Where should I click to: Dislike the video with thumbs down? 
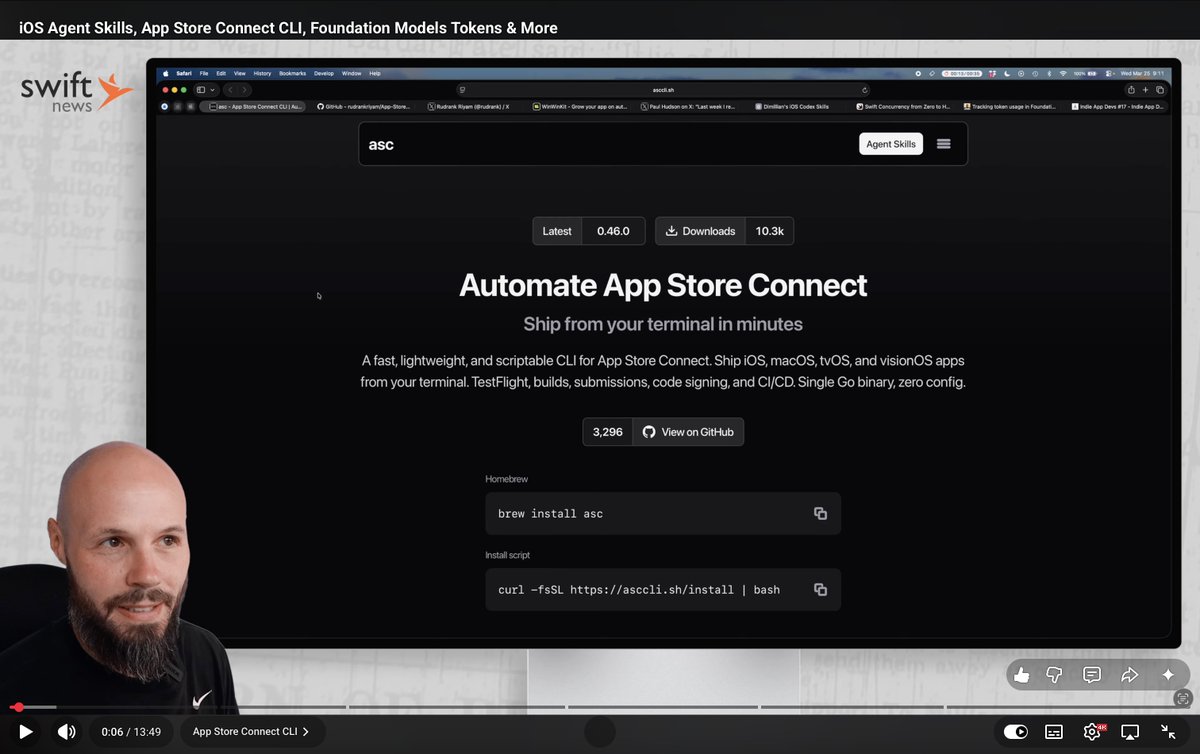1054,675
